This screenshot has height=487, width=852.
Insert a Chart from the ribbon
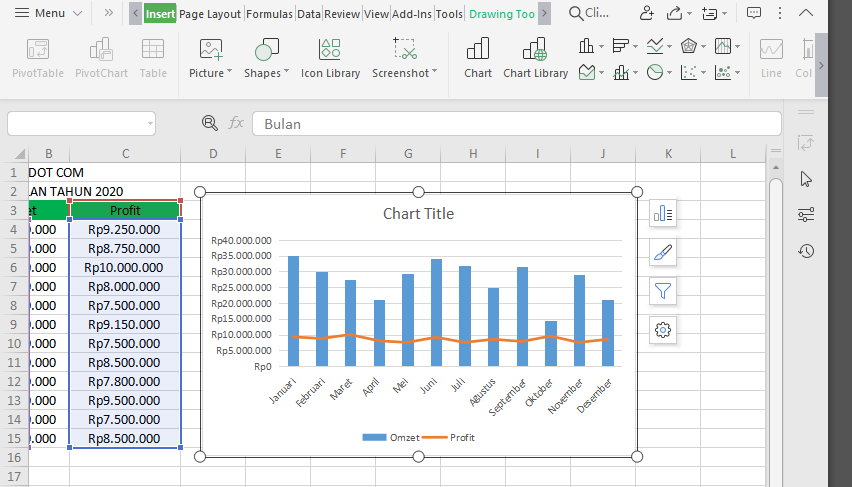tap(478, 58)
